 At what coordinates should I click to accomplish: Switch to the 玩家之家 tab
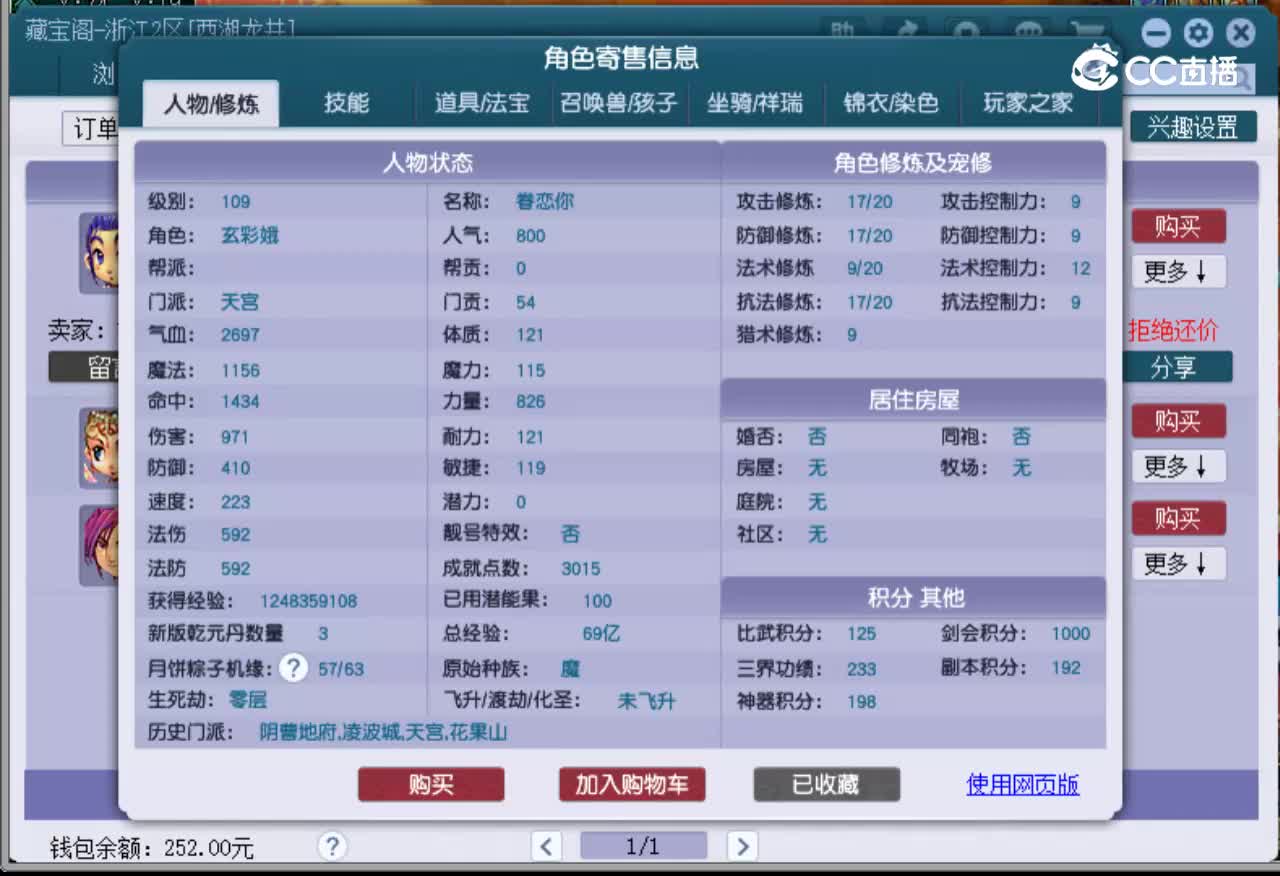[1028, 103]
